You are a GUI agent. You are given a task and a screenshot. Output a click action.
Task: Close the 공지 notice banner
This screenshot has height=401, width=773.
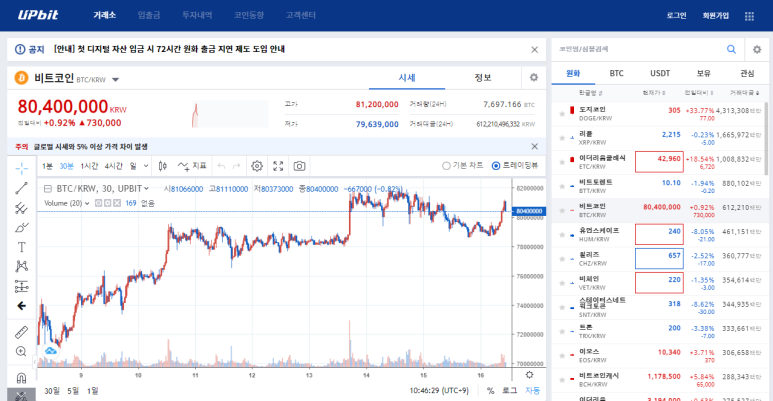tap(534, 49)
